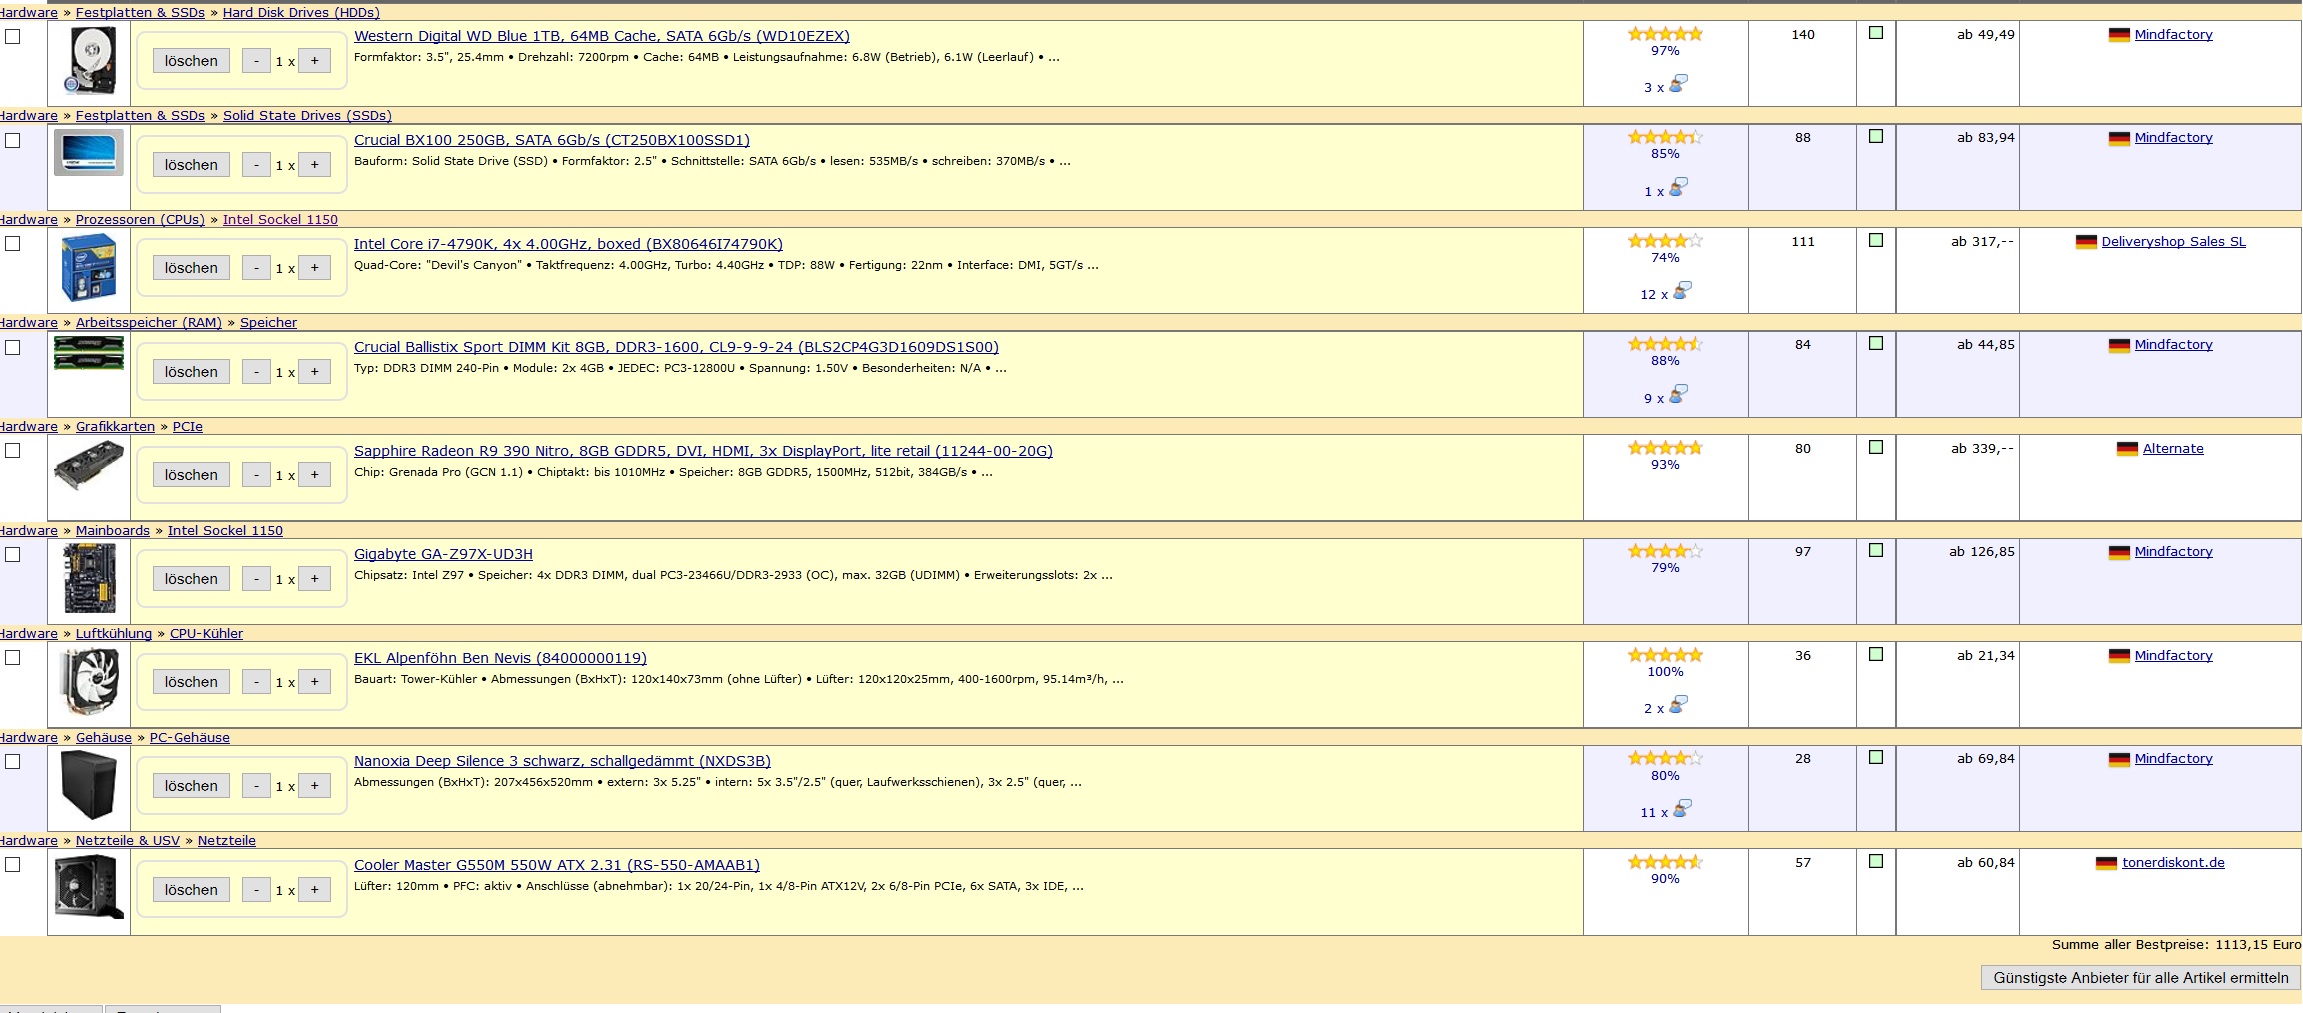The height and width of the screenshot is (1013, 2303).
Task: Click the review users icon in the EKL Alpenföhn row
Action: pos(1679,704)
